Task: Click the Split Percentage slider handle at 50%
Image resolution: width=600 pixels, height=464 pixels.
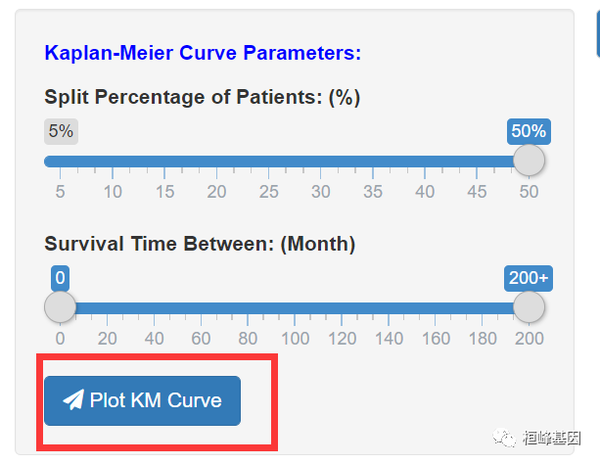Action: pos(528,160)
